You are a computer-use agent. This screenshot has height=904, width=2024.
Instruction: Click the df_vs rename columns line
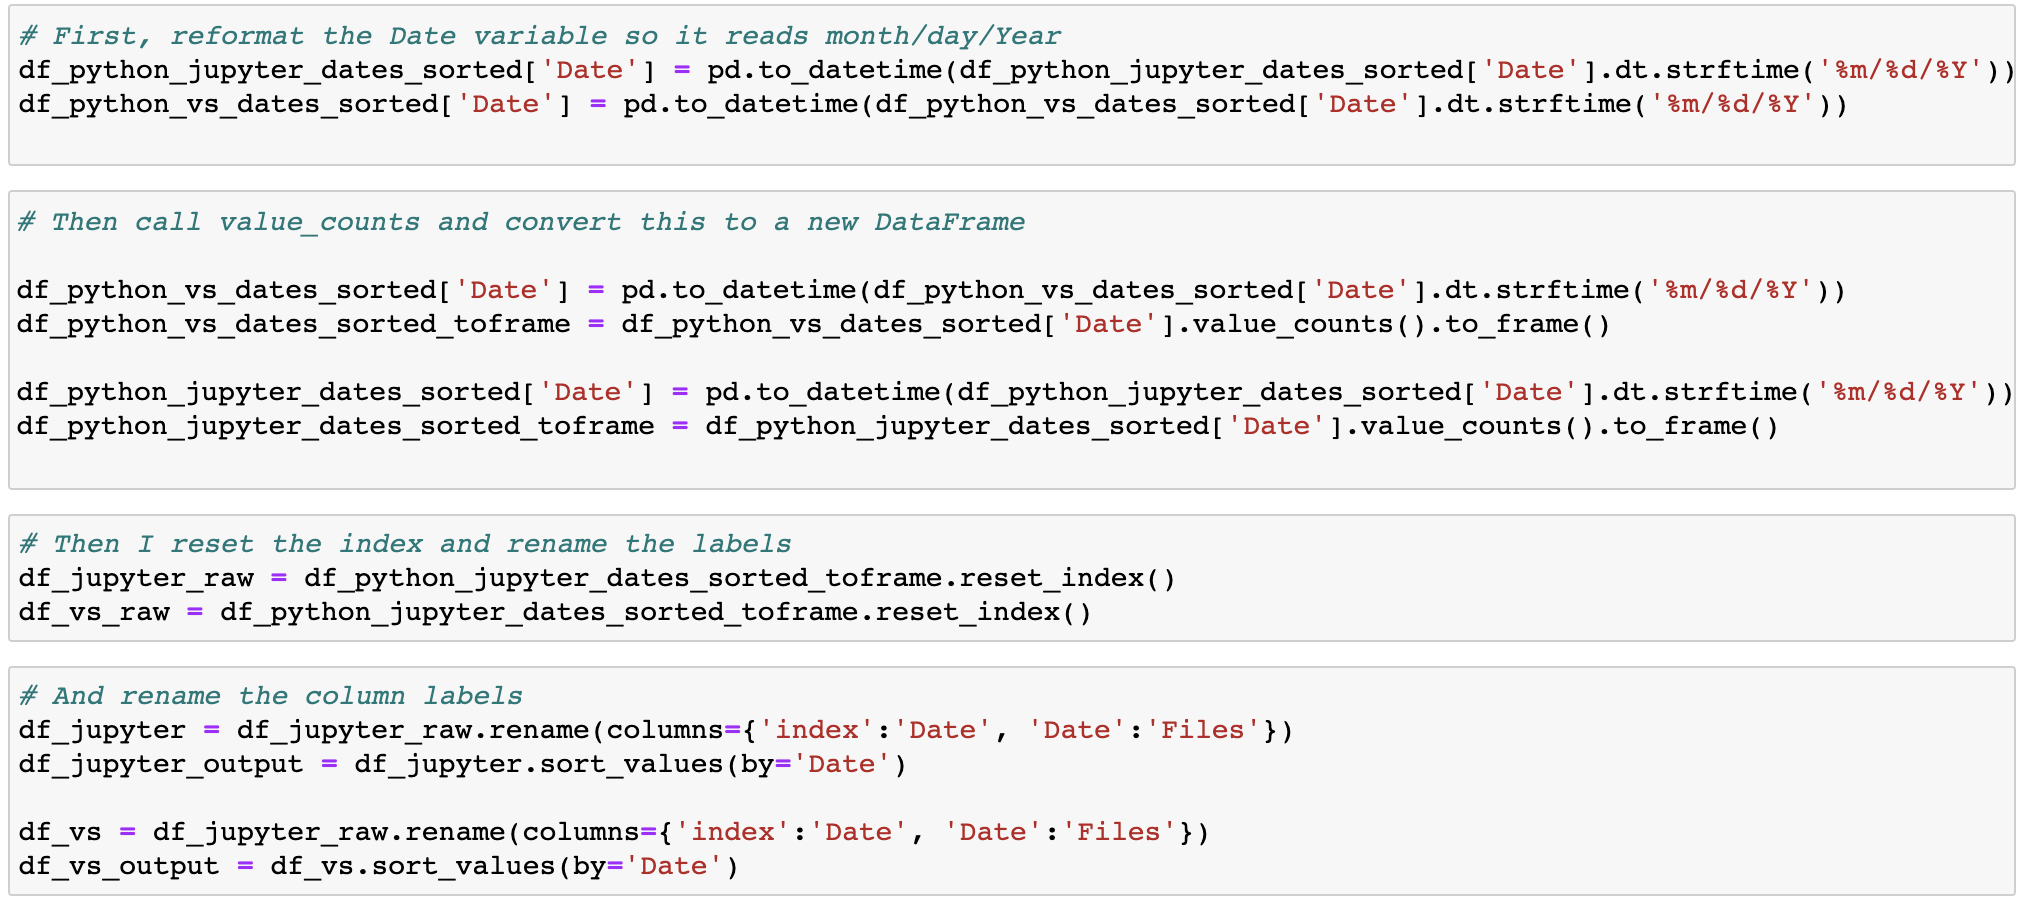(614, 832)
